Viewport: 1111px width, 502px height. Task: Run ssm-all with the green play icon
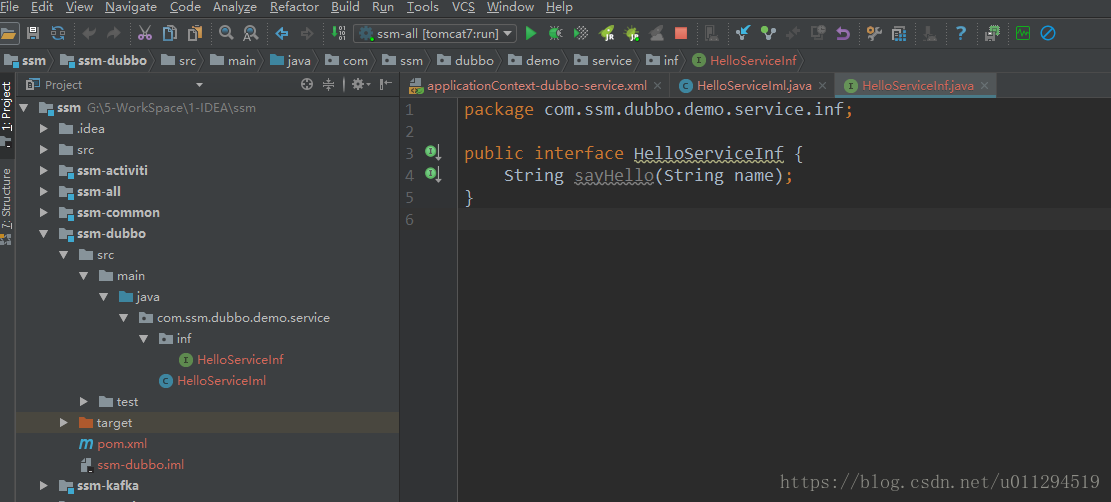pos(531,33)
